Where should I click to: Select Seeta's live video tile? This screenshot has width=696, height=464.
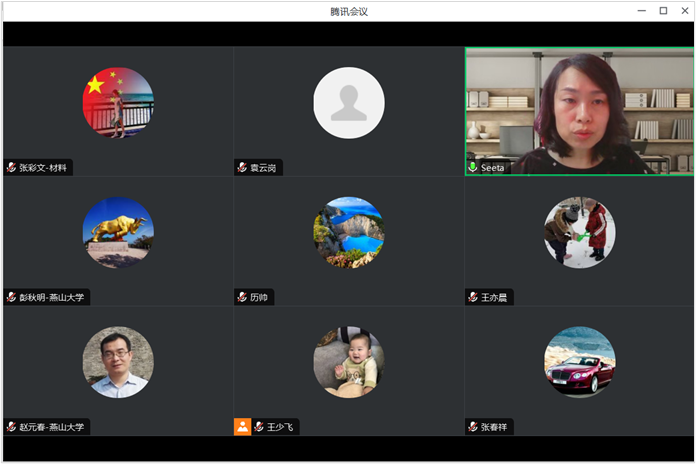tap(579, 111)
